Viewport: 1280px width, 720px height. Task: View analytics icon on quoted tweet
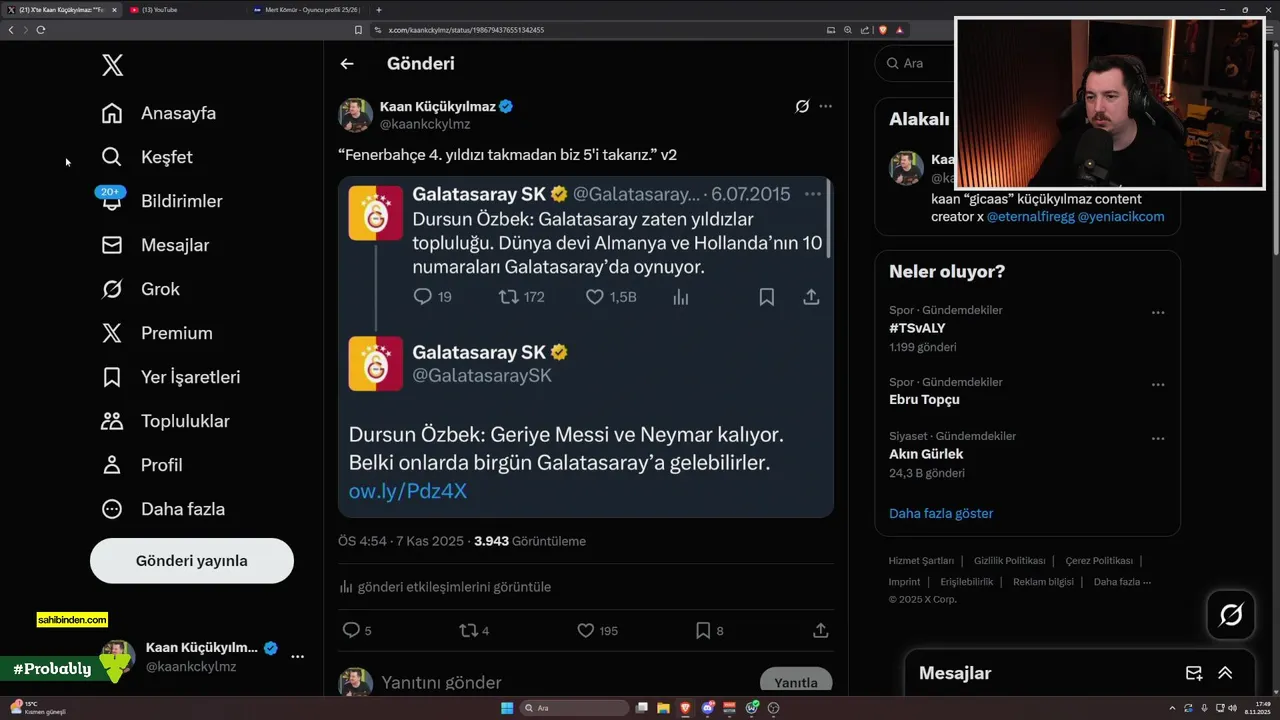click(x=681, y=297)
